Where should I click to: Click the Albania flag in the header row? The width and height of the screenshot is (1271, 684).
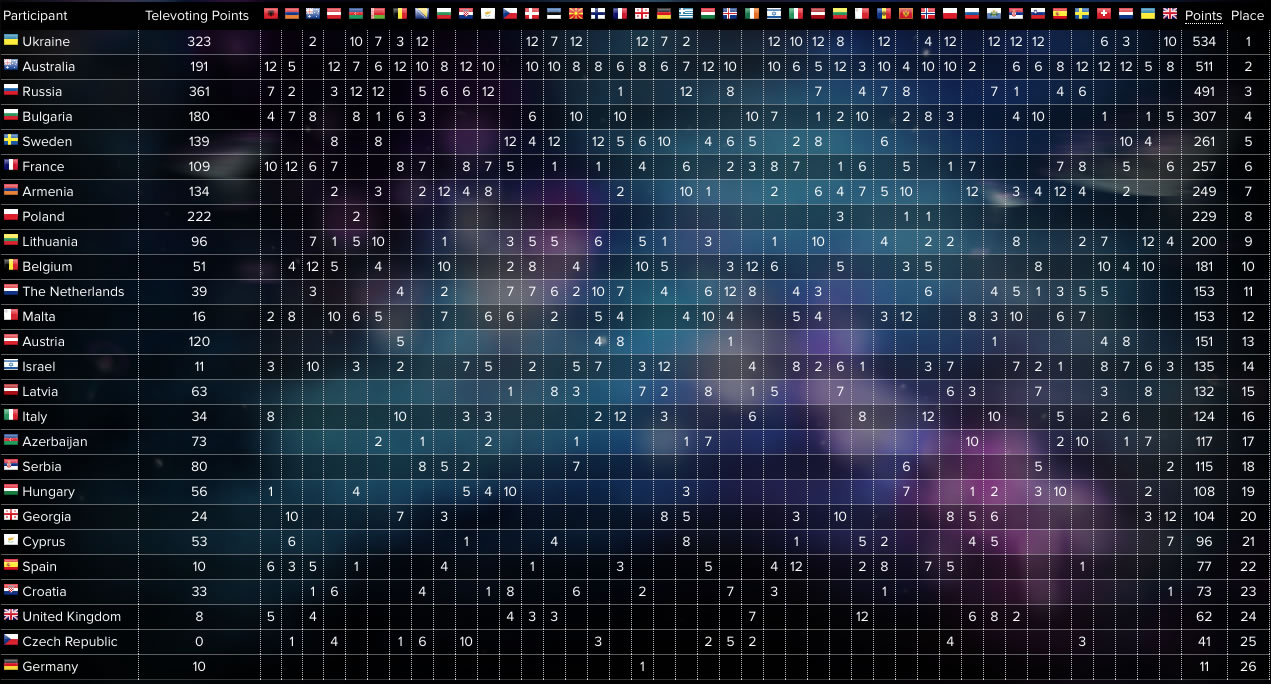point(270,14)
